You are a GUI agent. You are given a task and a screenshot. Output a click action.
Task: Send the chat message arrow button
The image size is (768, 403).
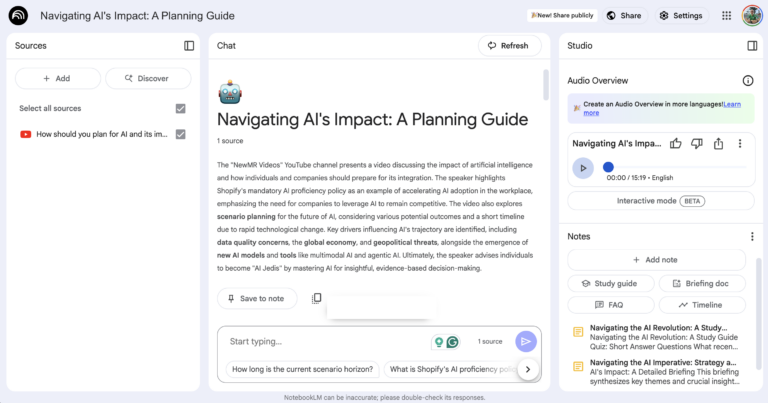coord(526,341)
